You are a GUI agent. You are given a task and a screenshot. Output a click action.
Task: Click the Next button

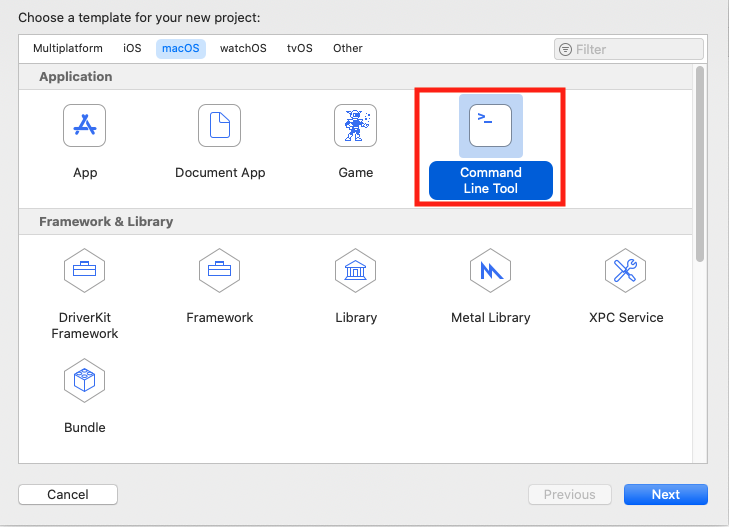(x=666, y=494)
